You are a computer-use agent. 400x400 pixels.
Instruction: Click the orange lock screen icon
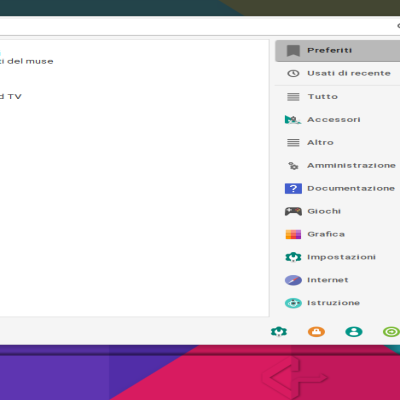coord(316,332)
